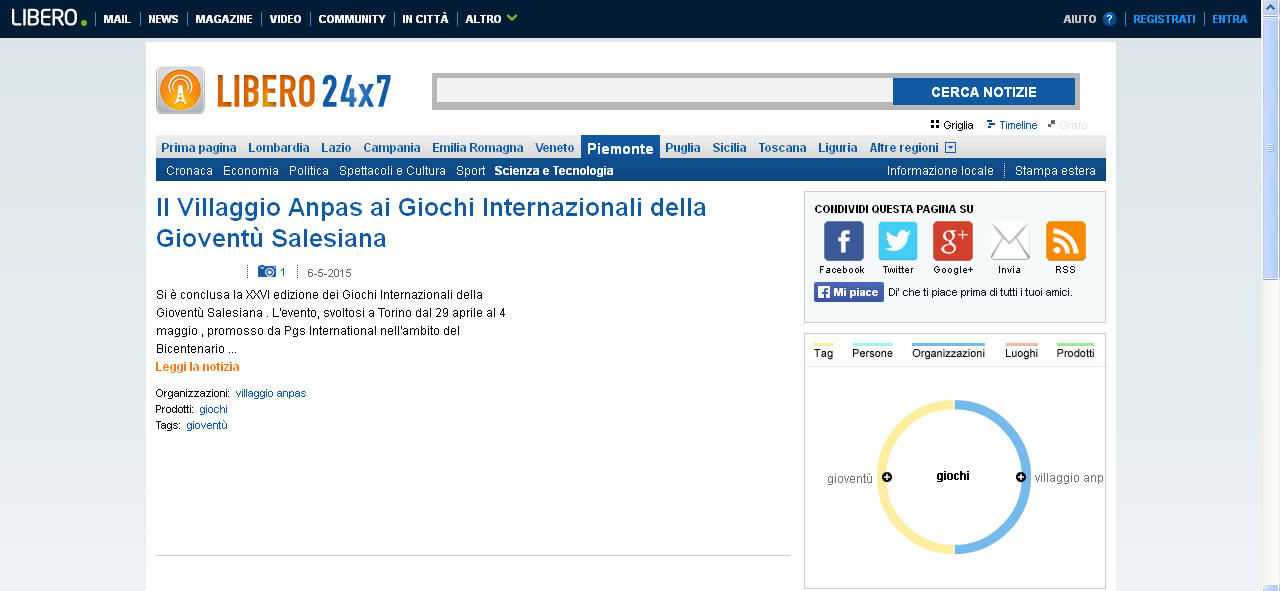Click in the news search input field
The height and width of the screenshot is (591, 1280).
pyautogui.click(x=665, y=91)
